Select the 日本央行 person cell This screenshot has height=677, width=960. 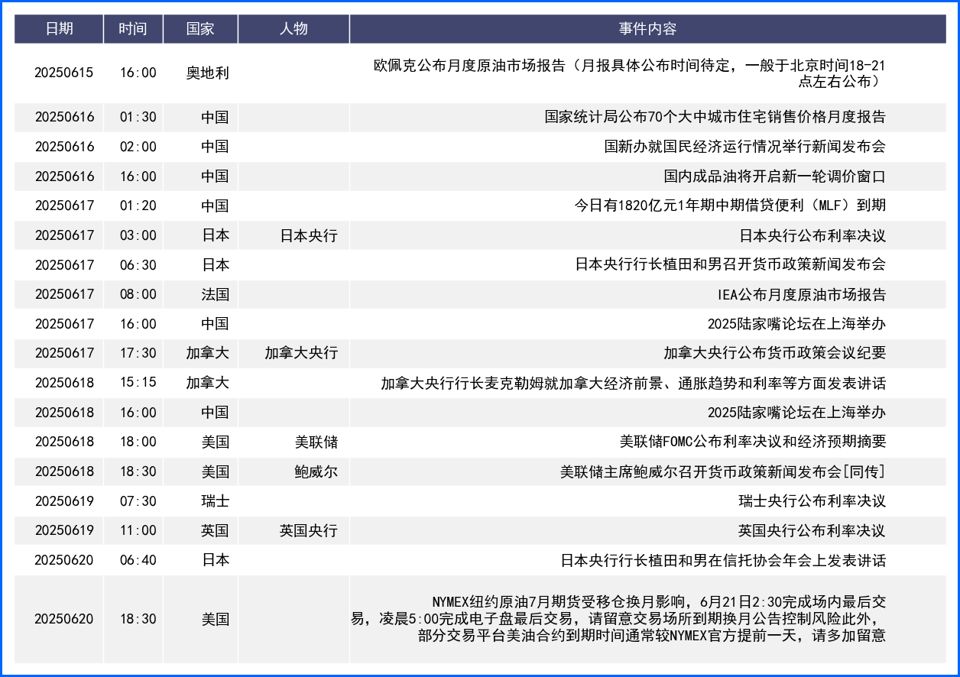tap(309, 236)
